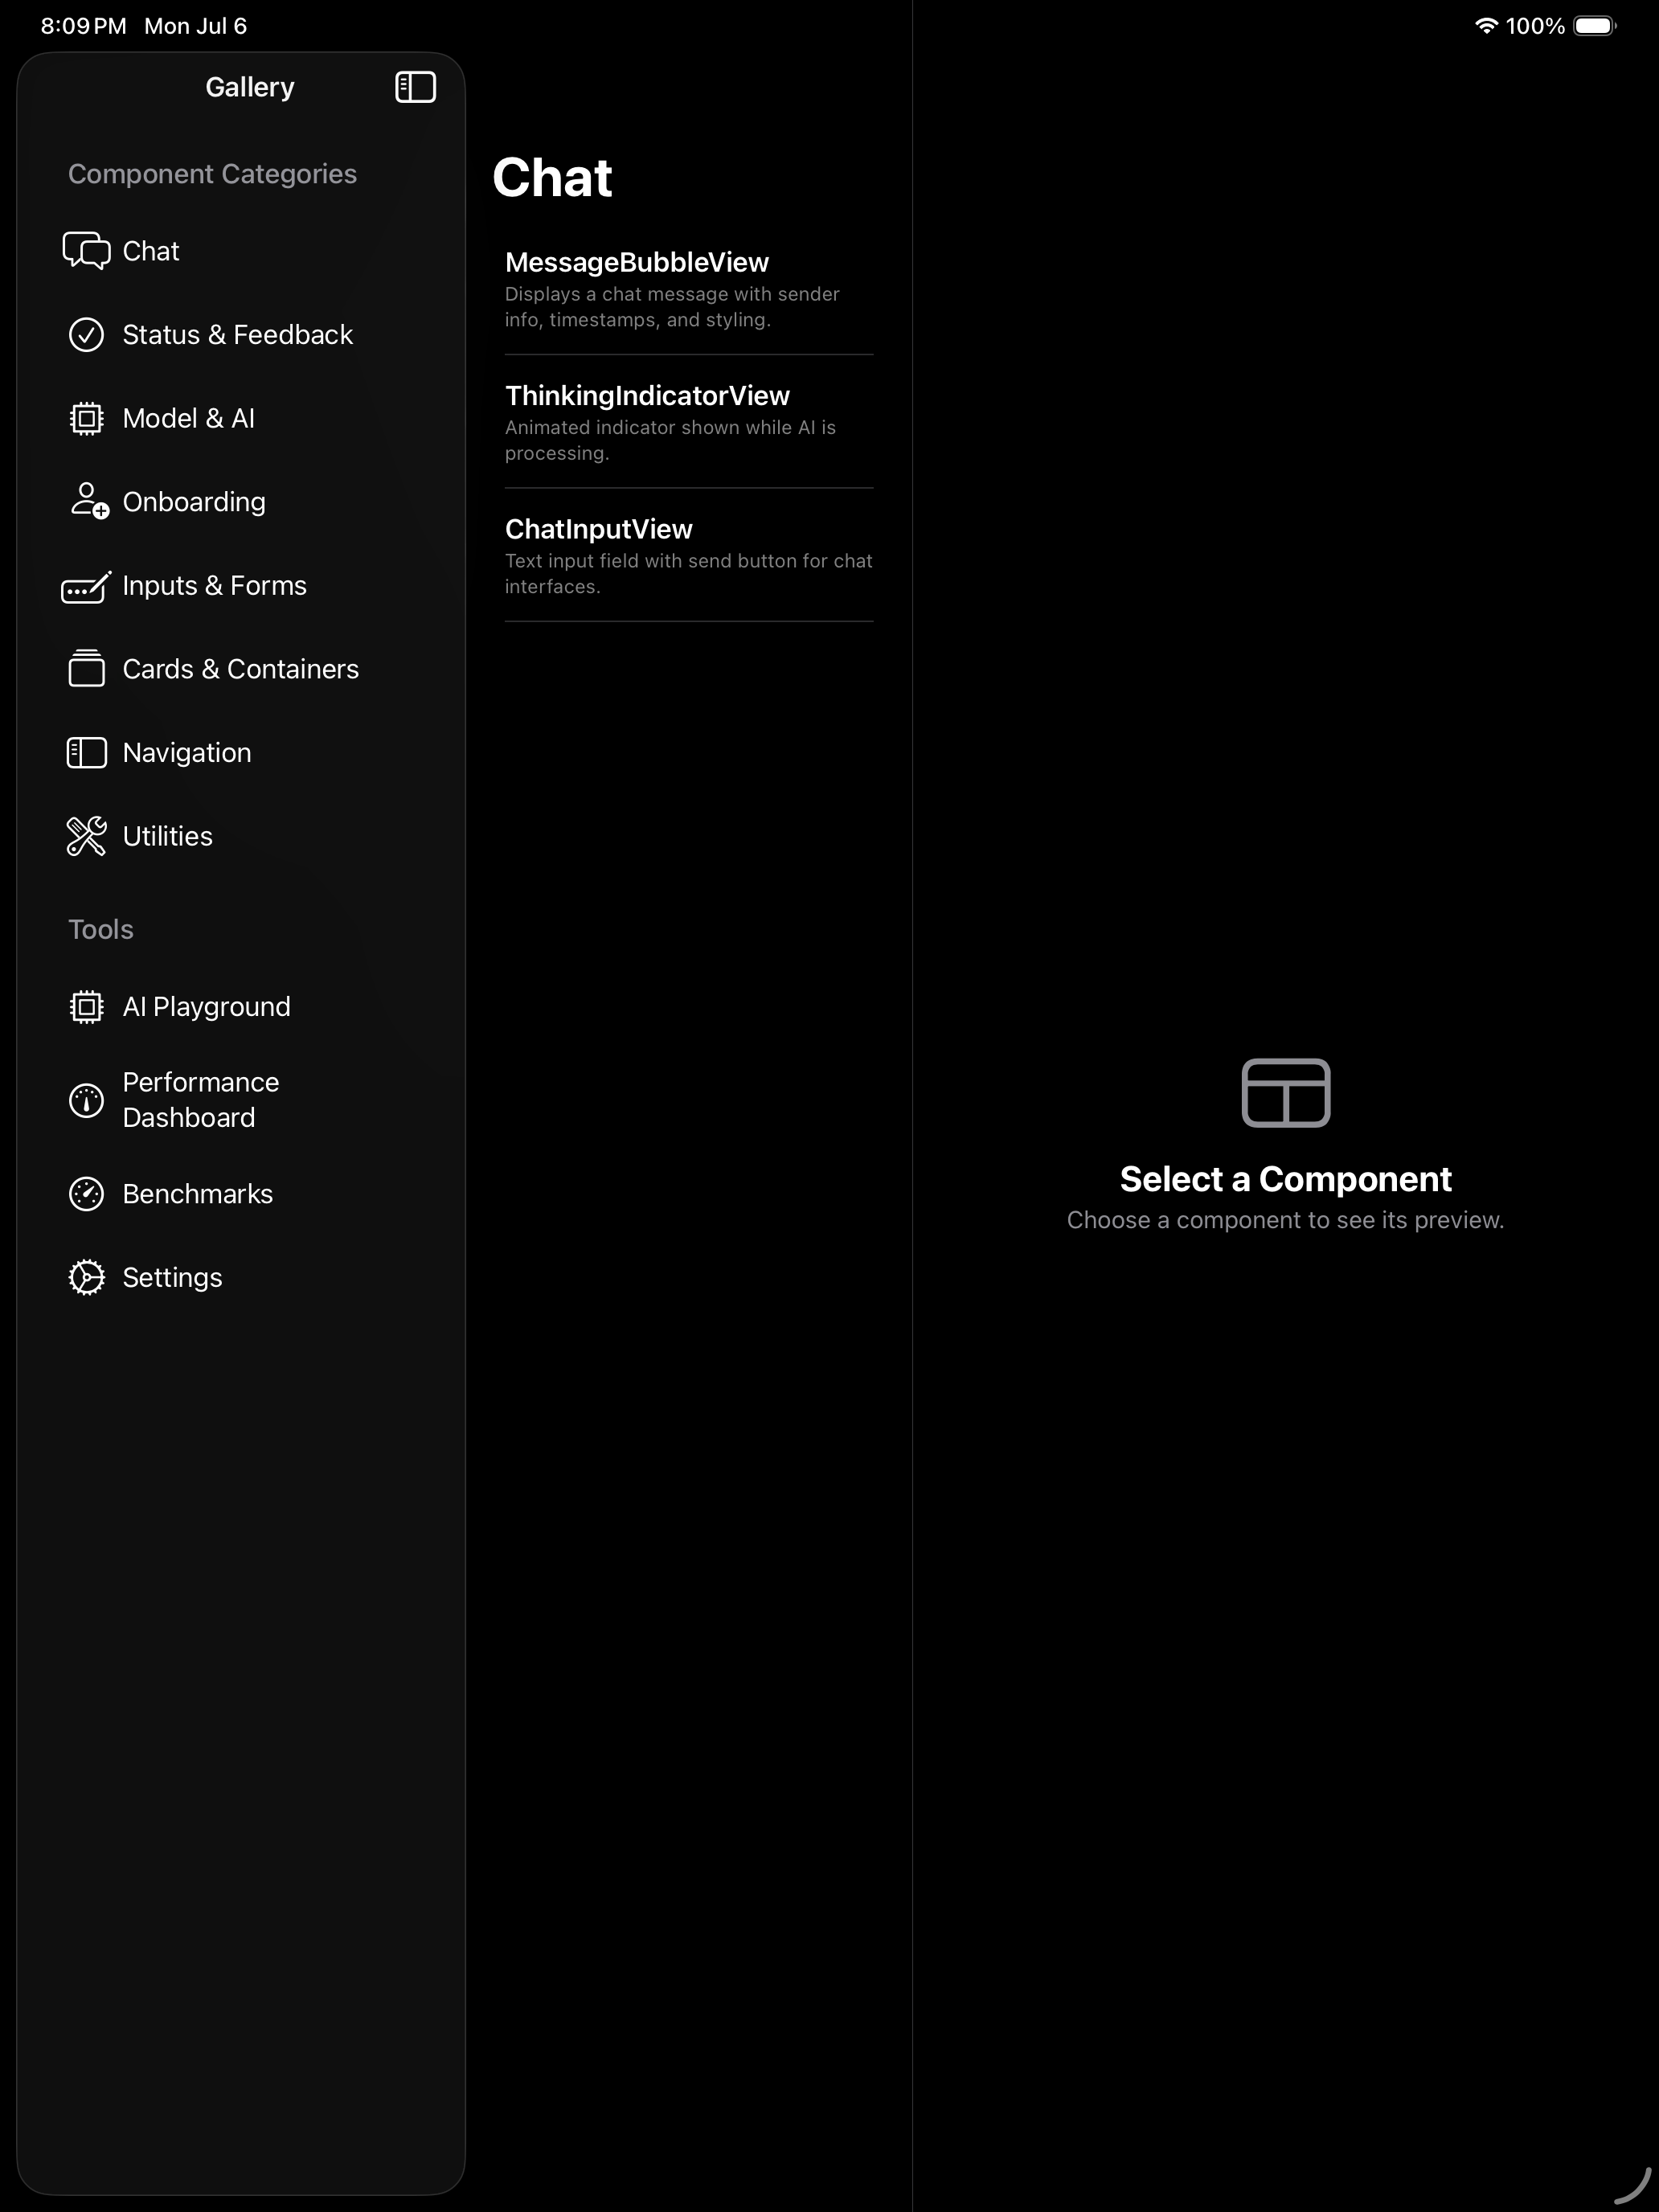This screenshot has width=1659, height=2212.
Task: Click the Select a Component placeholder icon
Action: pos(1285,1092)
